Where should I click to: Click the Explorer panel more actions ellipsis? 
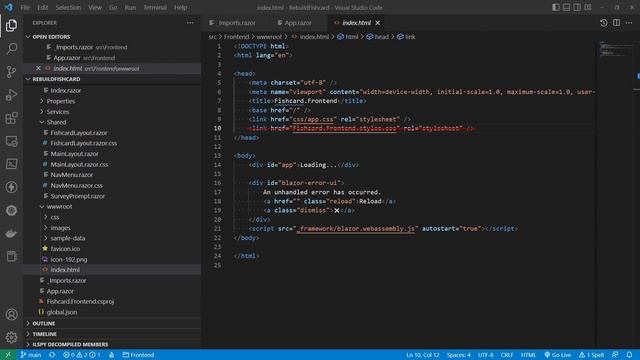tap(190, 23)
